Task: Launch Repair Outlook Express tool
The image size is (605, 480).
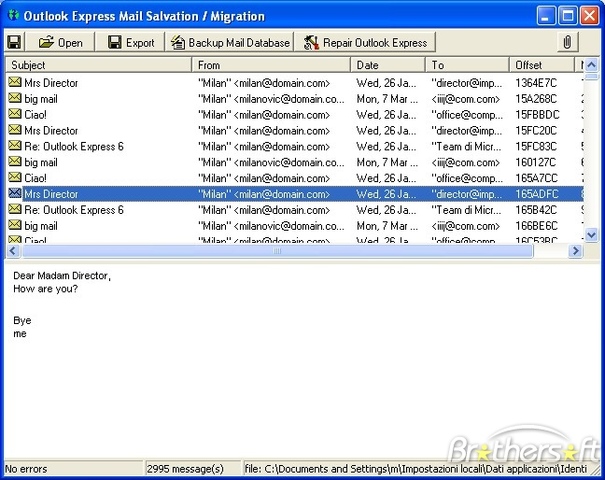Action: point(365,42)
